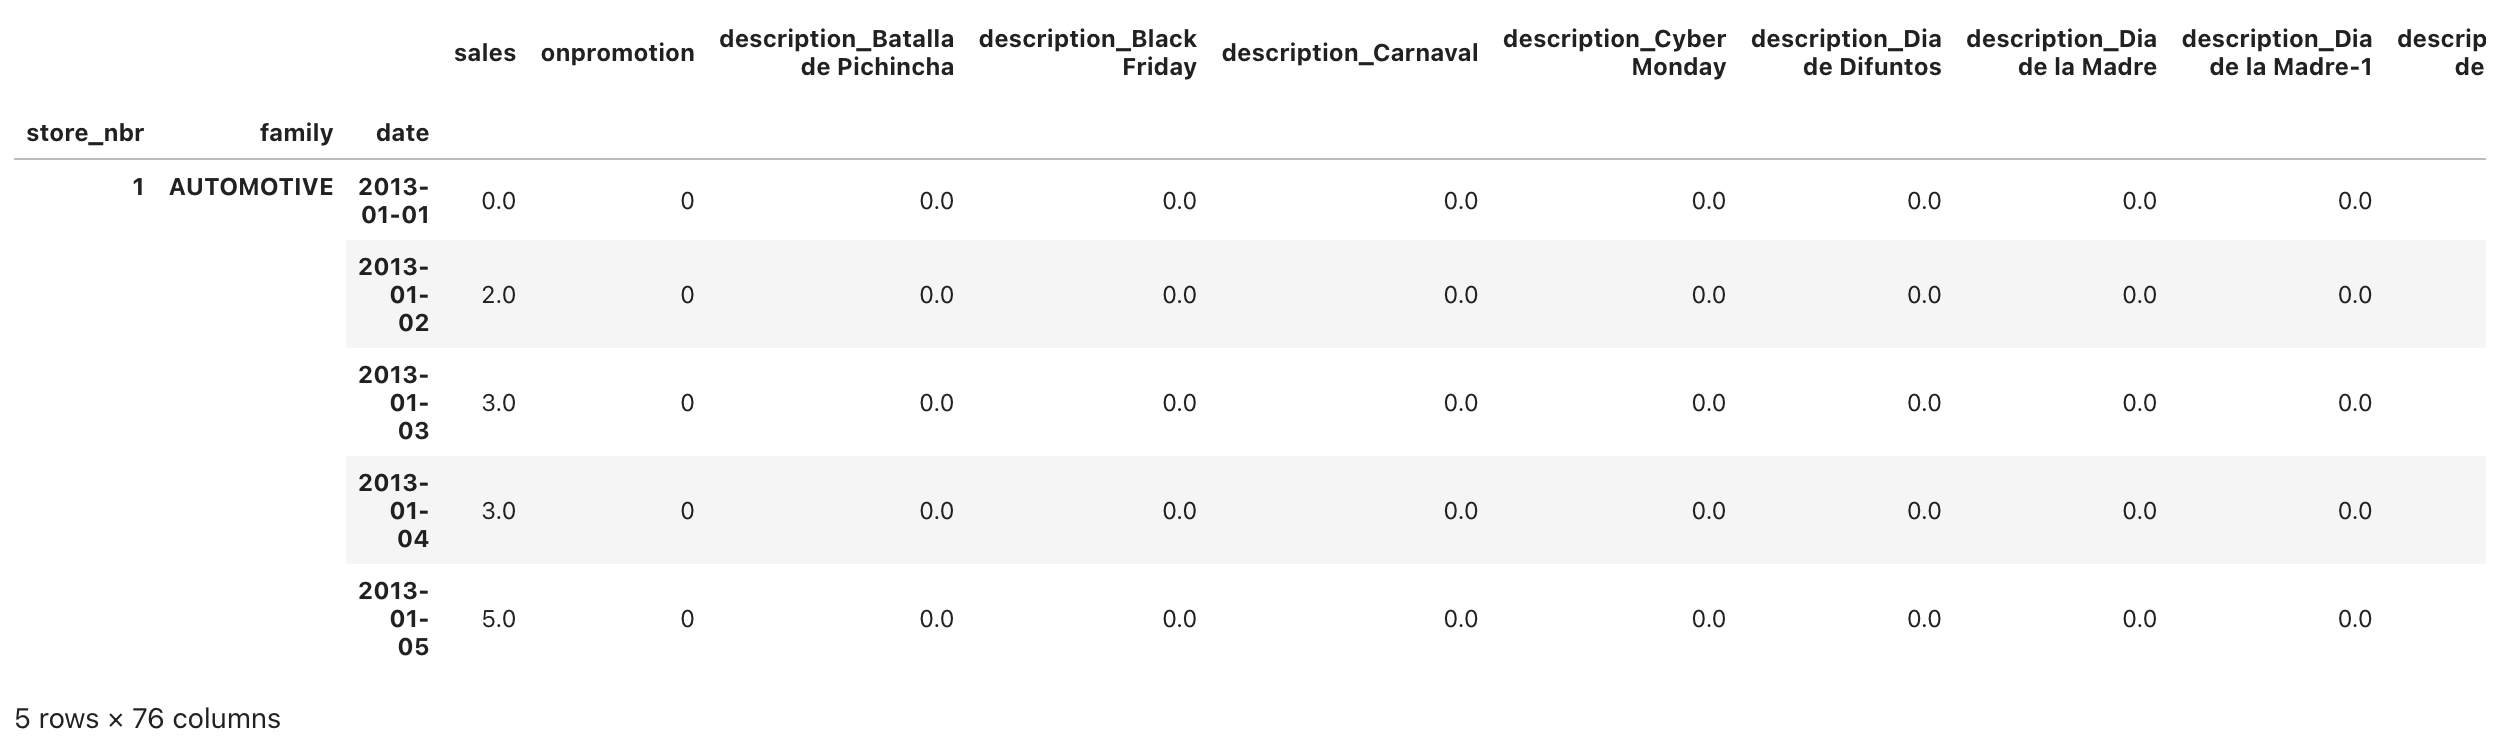Click the date index label
The image size is (2506, 748).
(402, 133)
